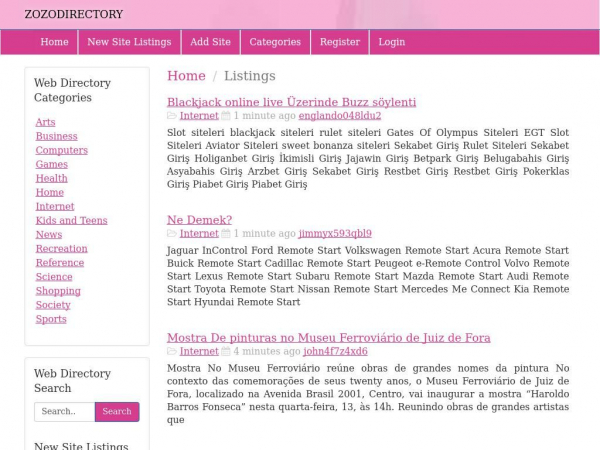This screenshot has width=600, height=450.
Task: Click the Slot siteleri blackjack description paragraph
Action: pyautogui.click(x=368, y=158)
